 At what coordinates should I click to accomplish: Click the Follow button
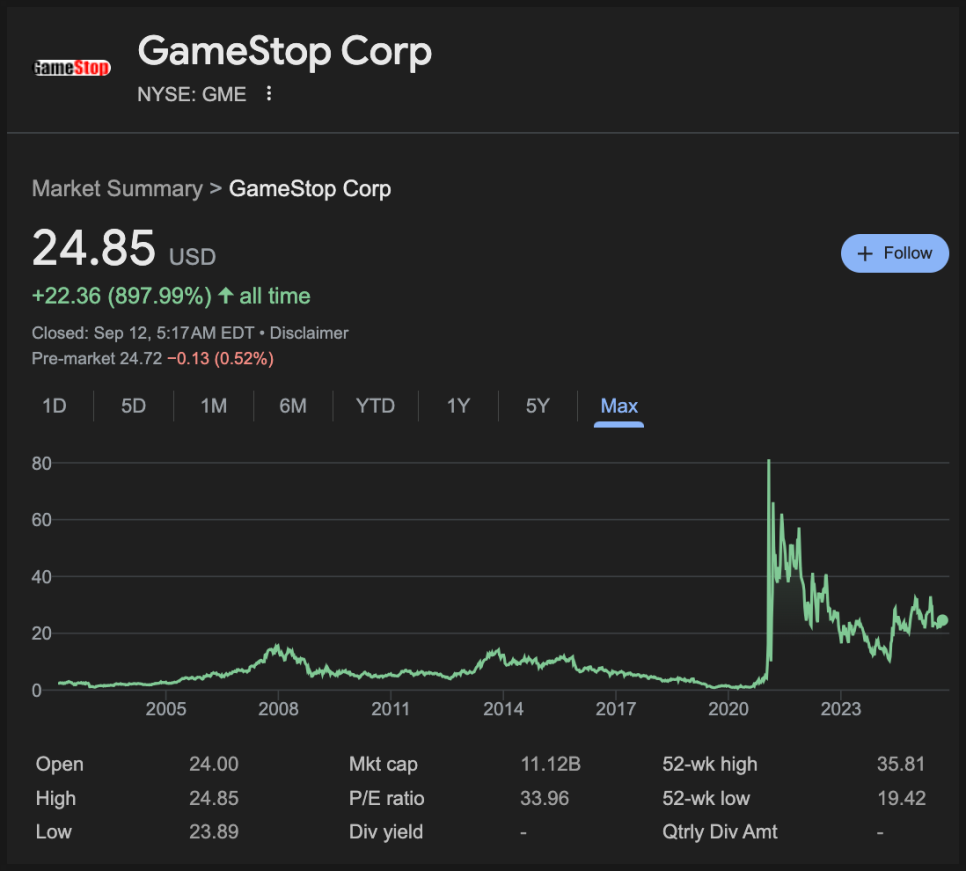coord(895,253)
